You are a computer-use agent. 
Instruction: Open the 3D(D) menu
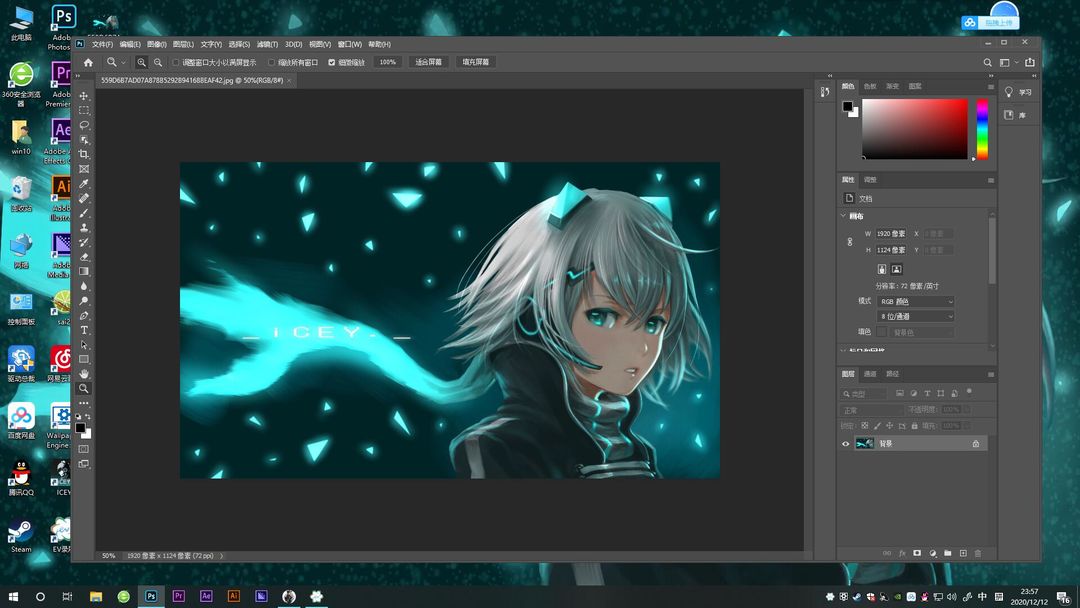point(294,44)
